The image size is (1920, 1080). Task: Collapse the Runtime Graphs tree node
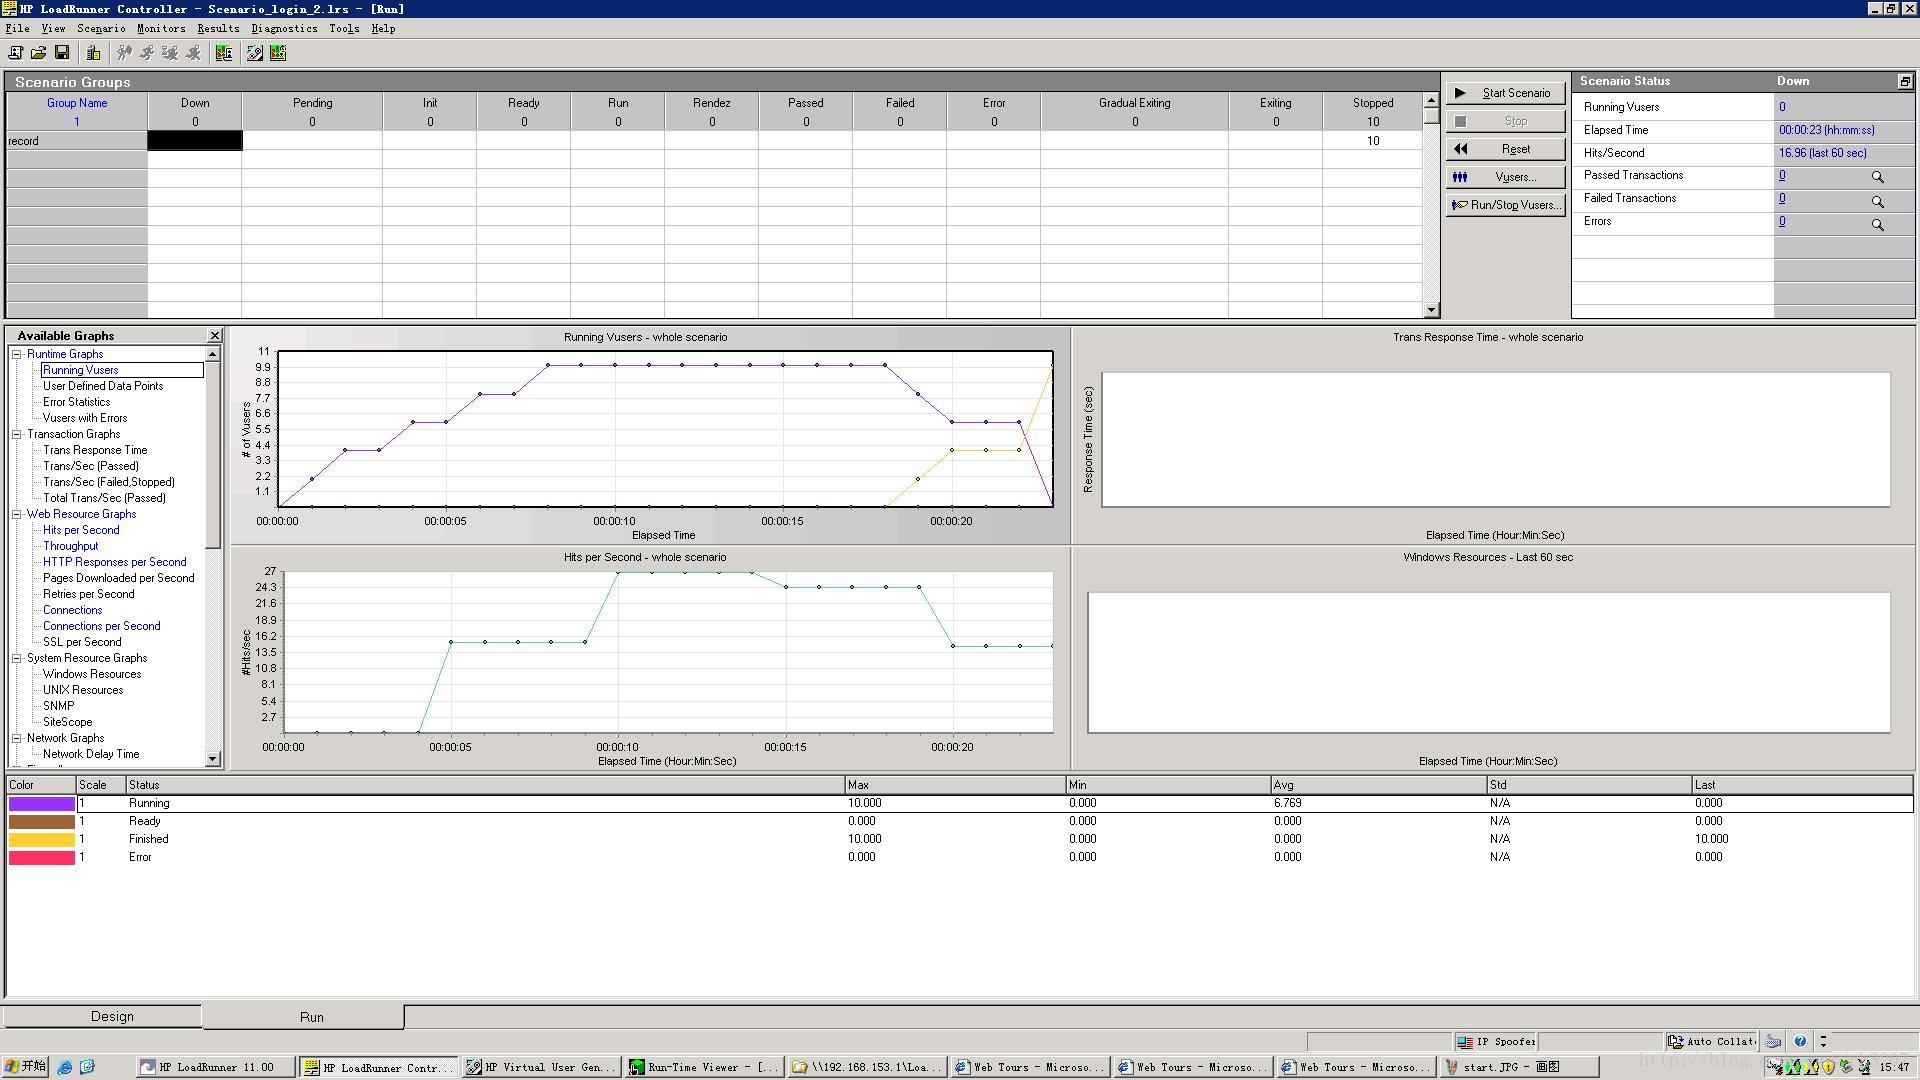pyautogui.click(x=17, y=354)
